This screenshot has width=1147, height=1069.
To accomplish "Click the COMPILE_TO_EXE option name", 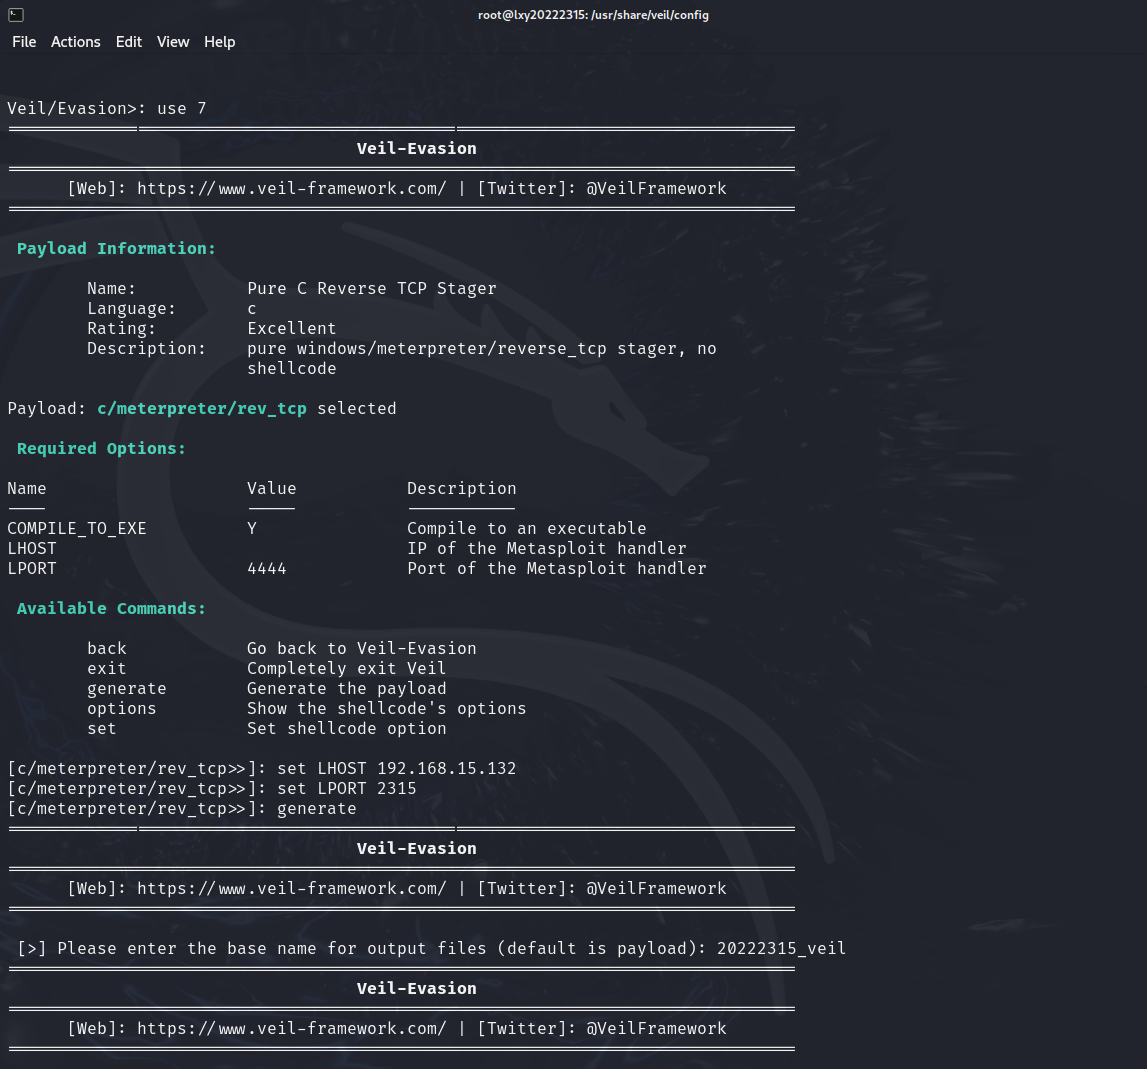I will [77, 528].
